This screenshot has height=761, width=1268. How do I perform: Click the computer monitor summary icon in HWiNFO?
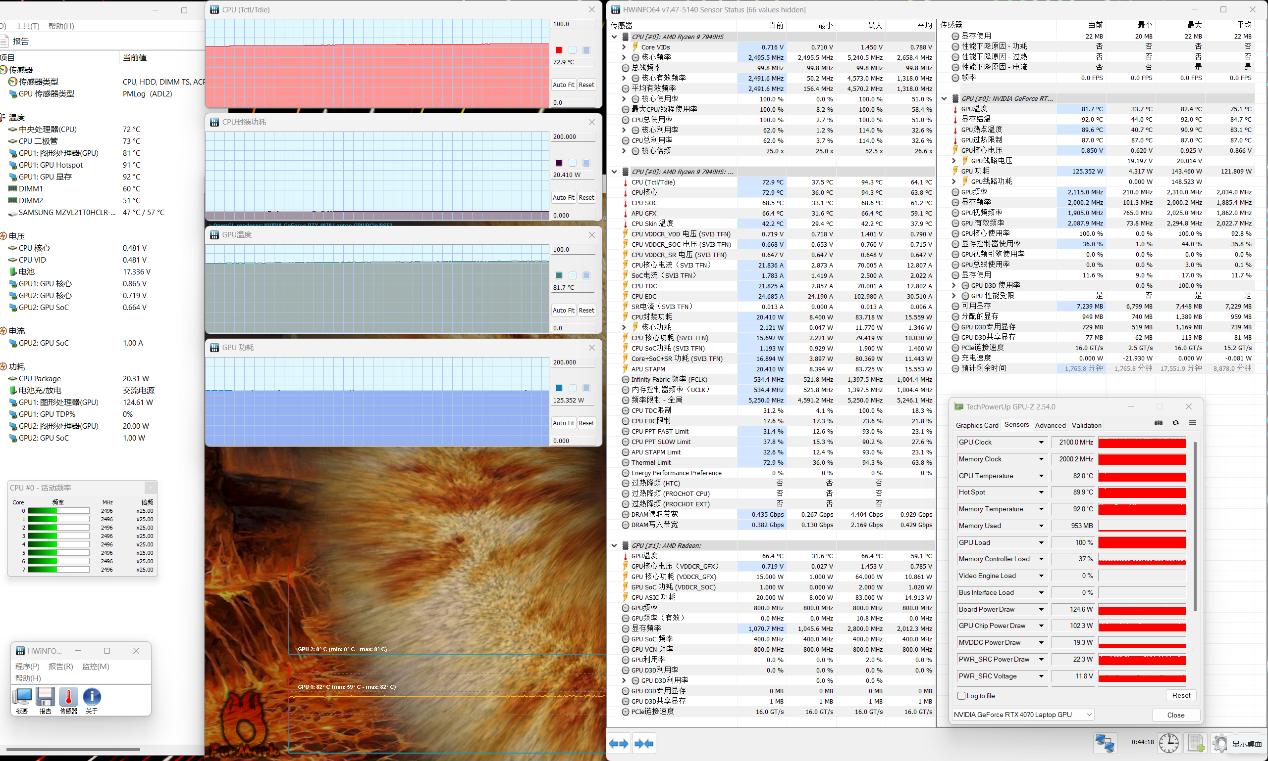pos(22,697)
